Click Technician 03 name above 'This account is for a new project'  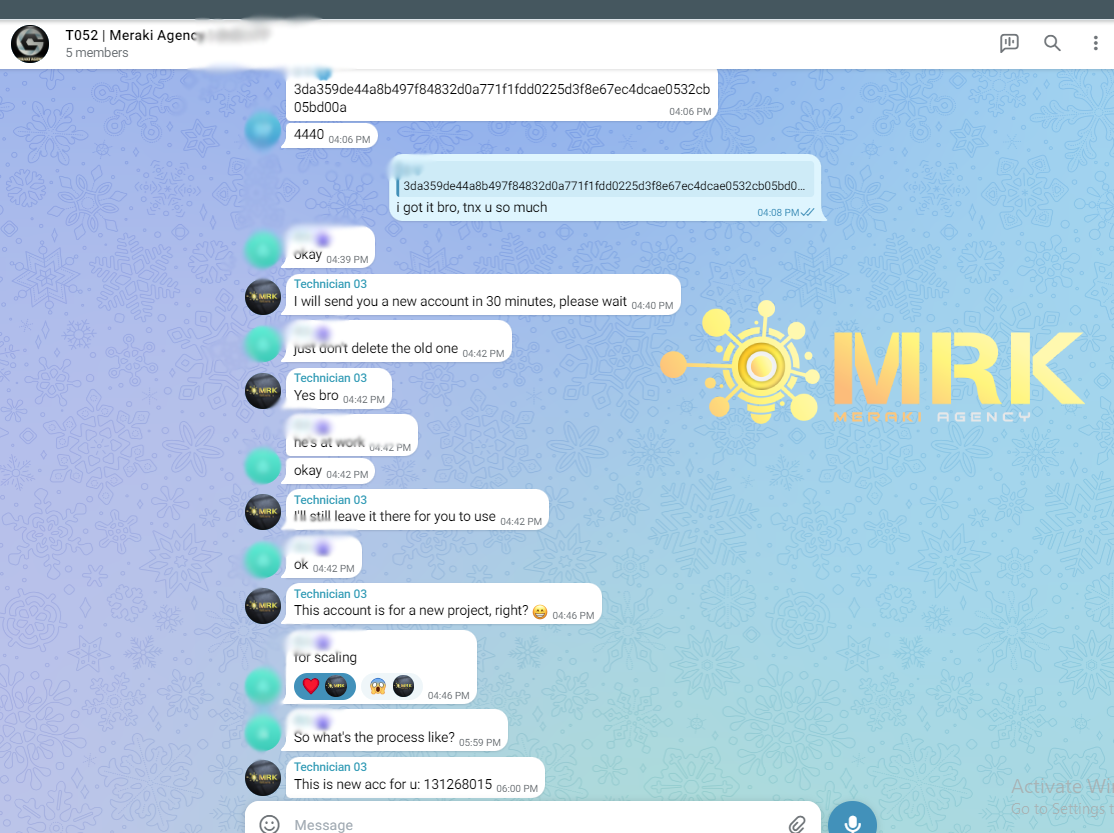(x=330, y=593)
